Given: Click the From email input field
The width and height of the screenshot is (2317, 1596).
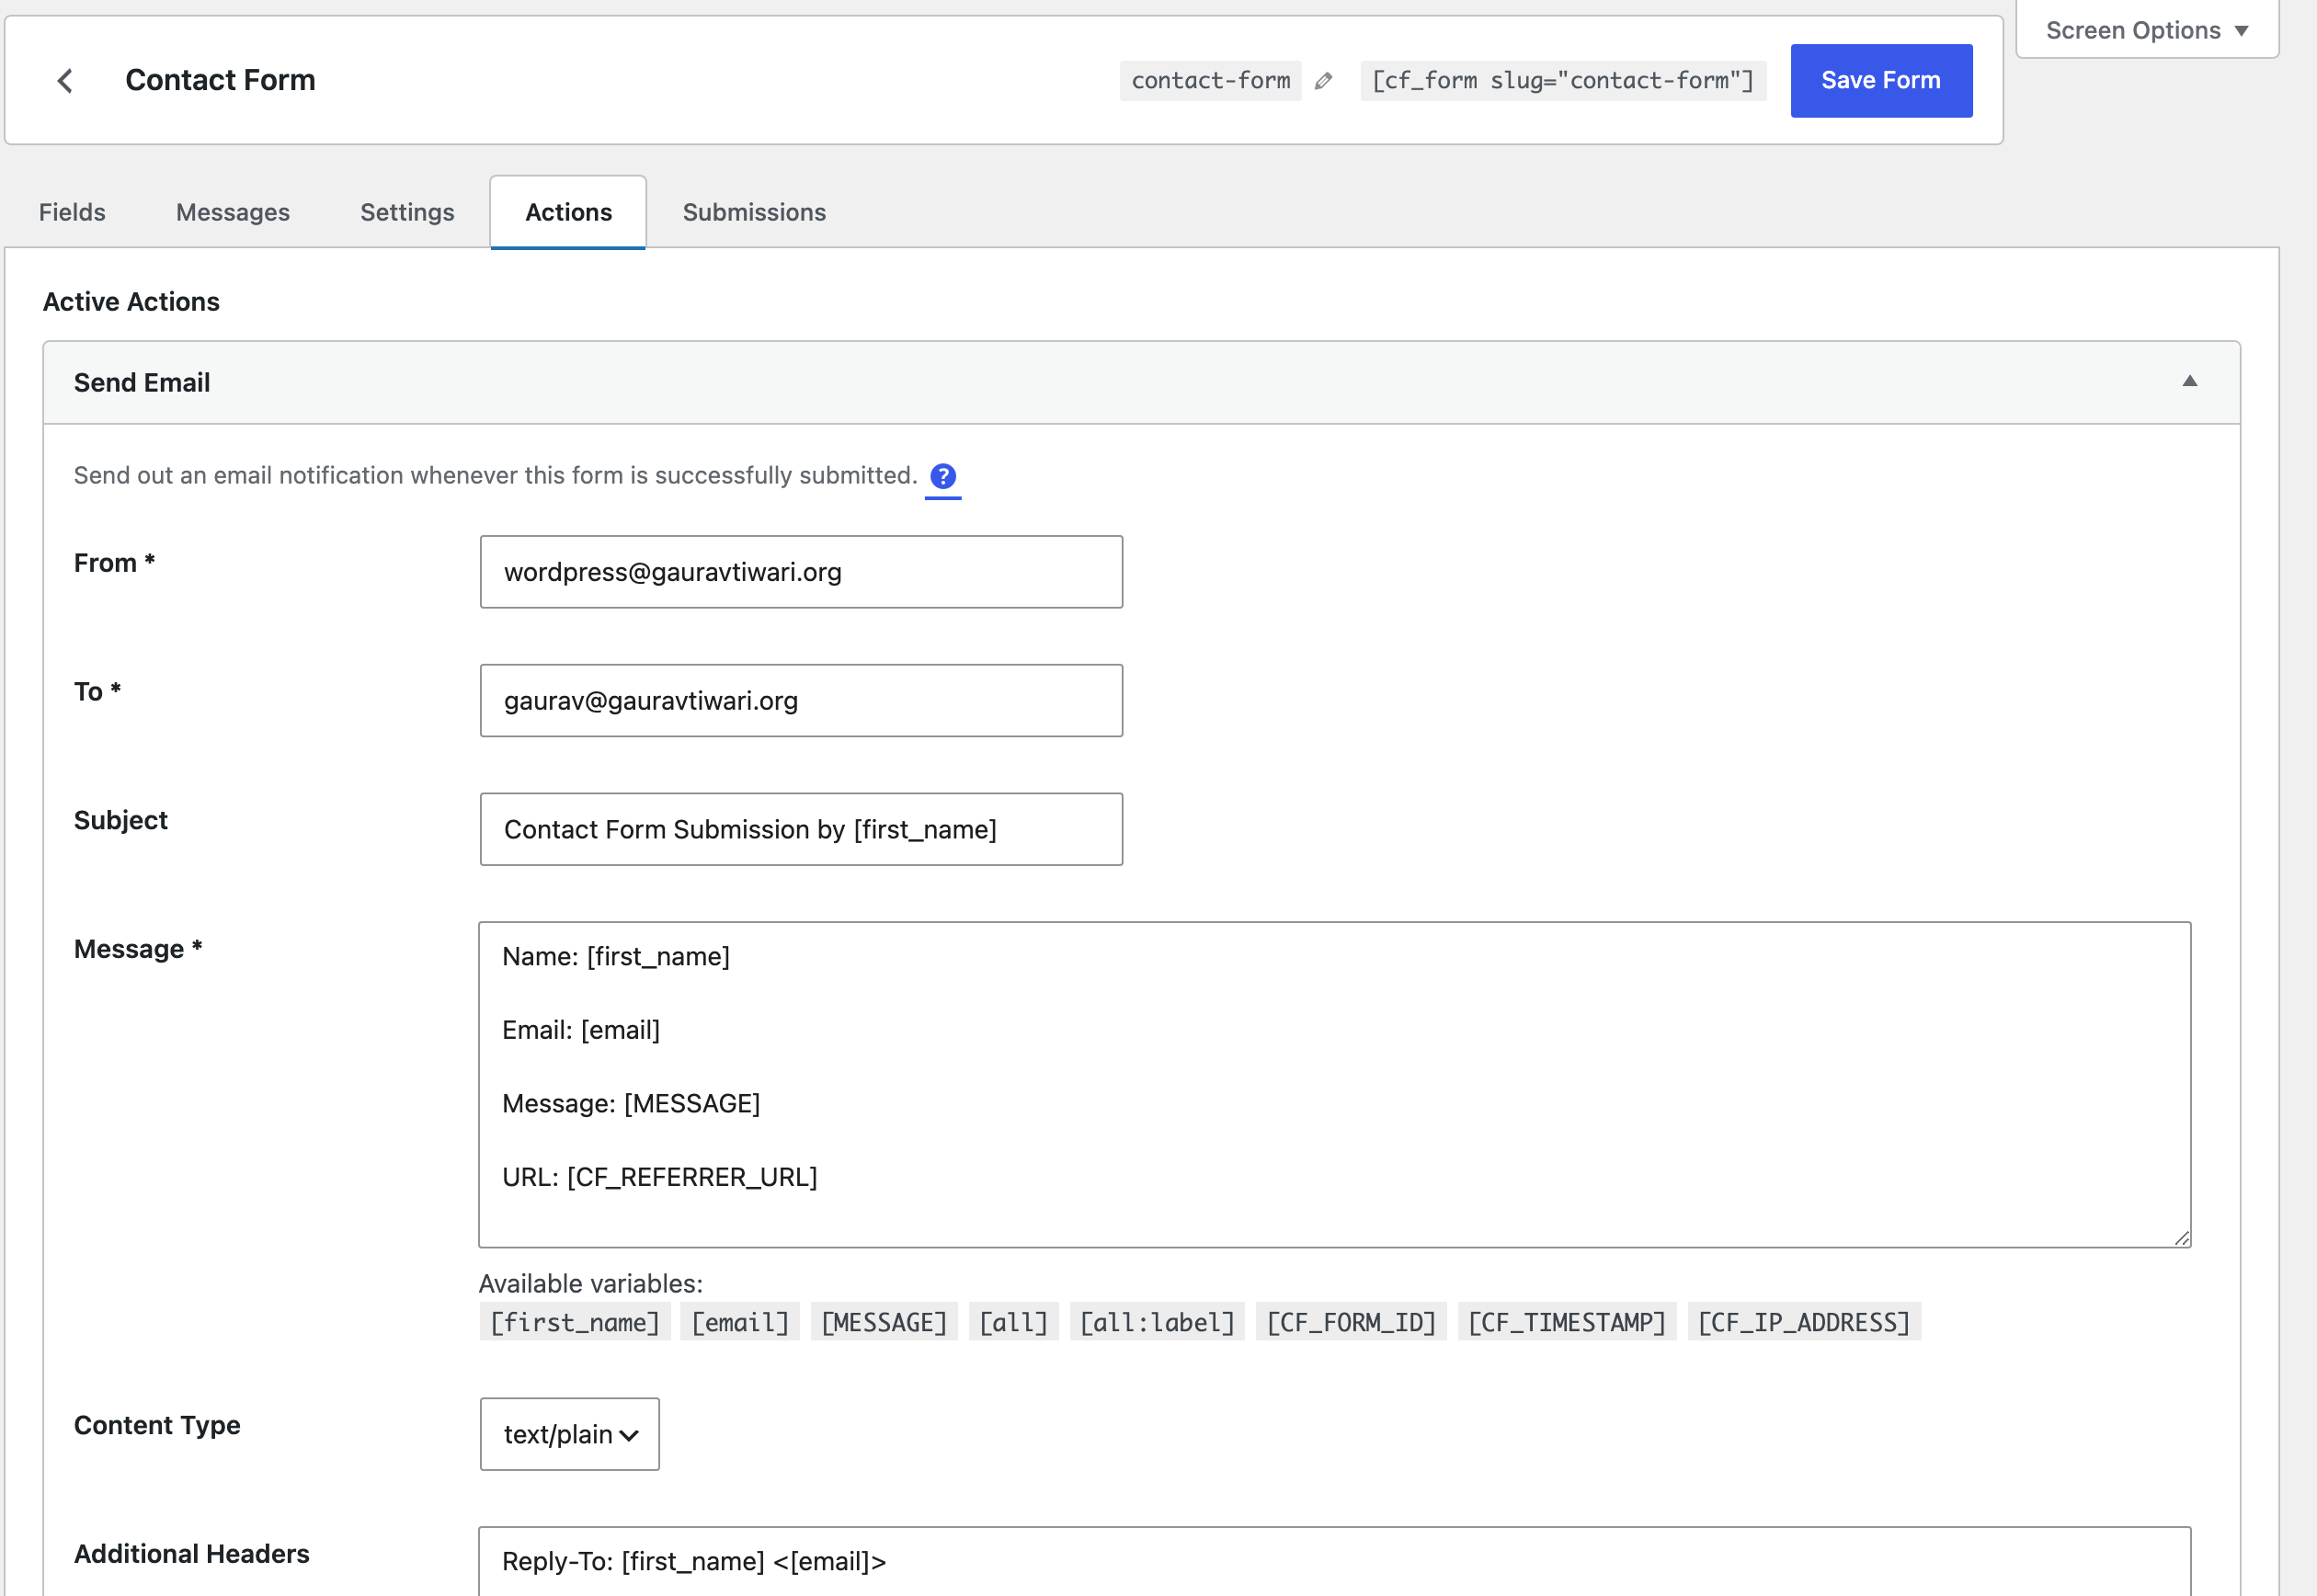Looking at the screenshot, I should point(801,571).
